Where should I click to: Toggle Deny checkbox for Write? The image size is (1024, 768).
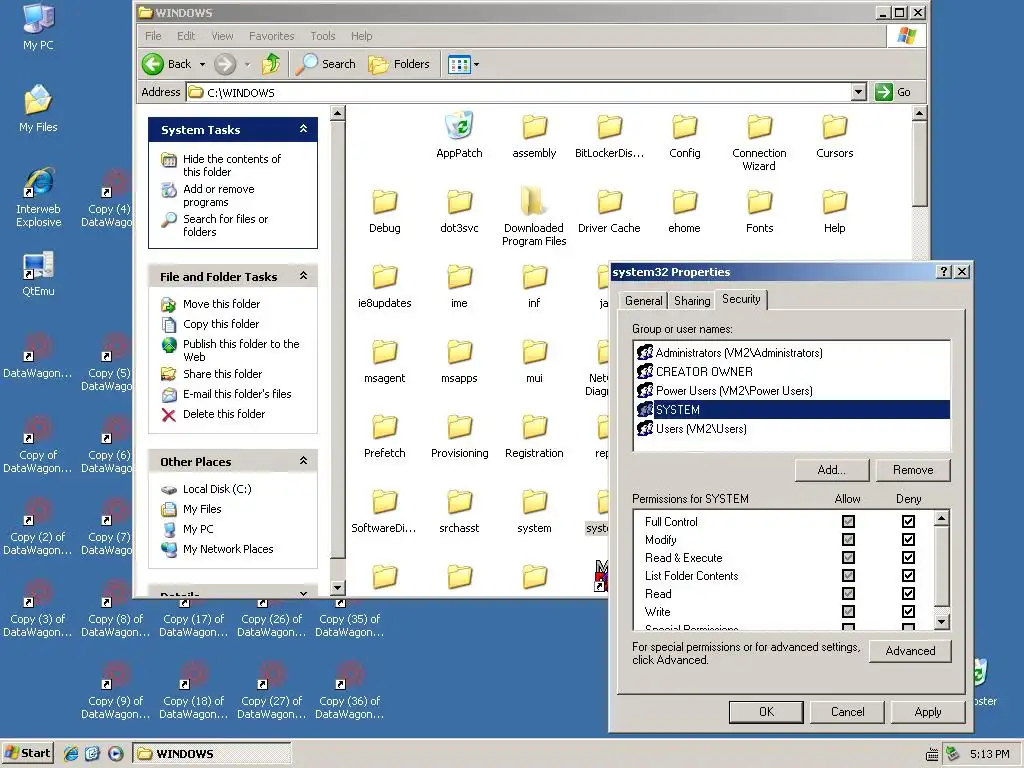908,612
